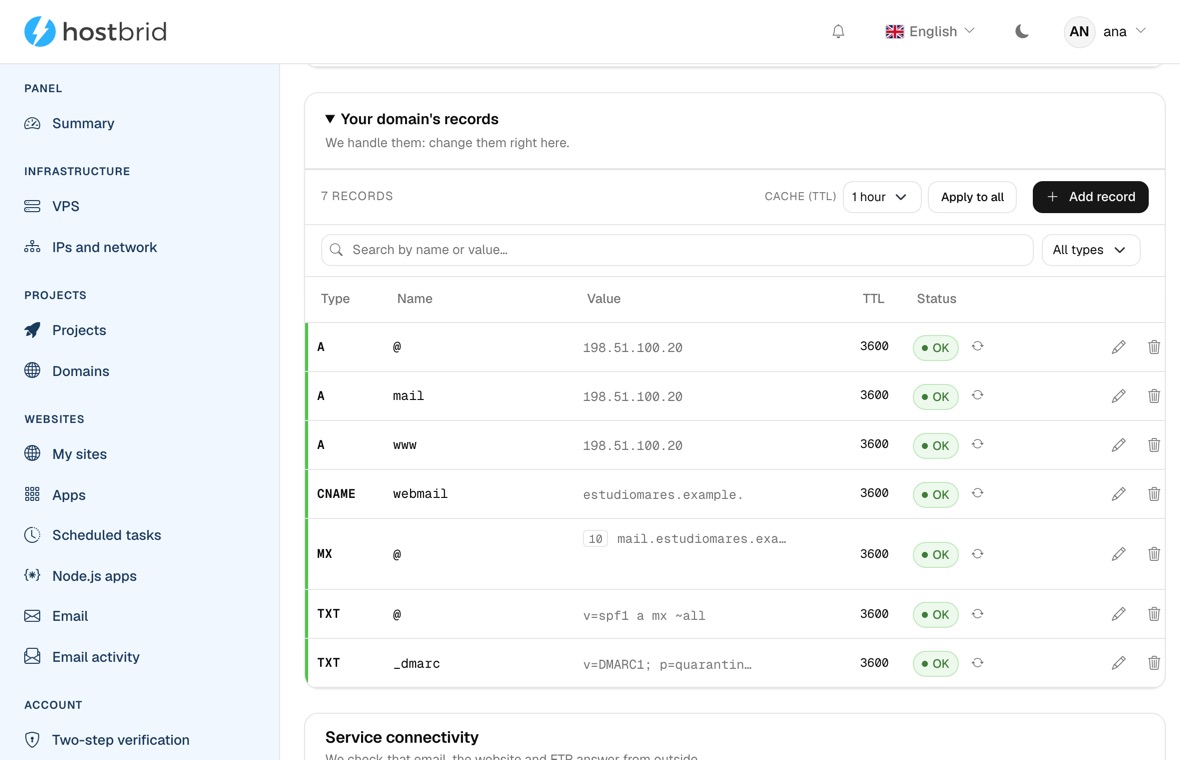Screen dimensions: 1180x760
Task: Recheck status of TXT spf1 record
Action: tap(977, 614)
